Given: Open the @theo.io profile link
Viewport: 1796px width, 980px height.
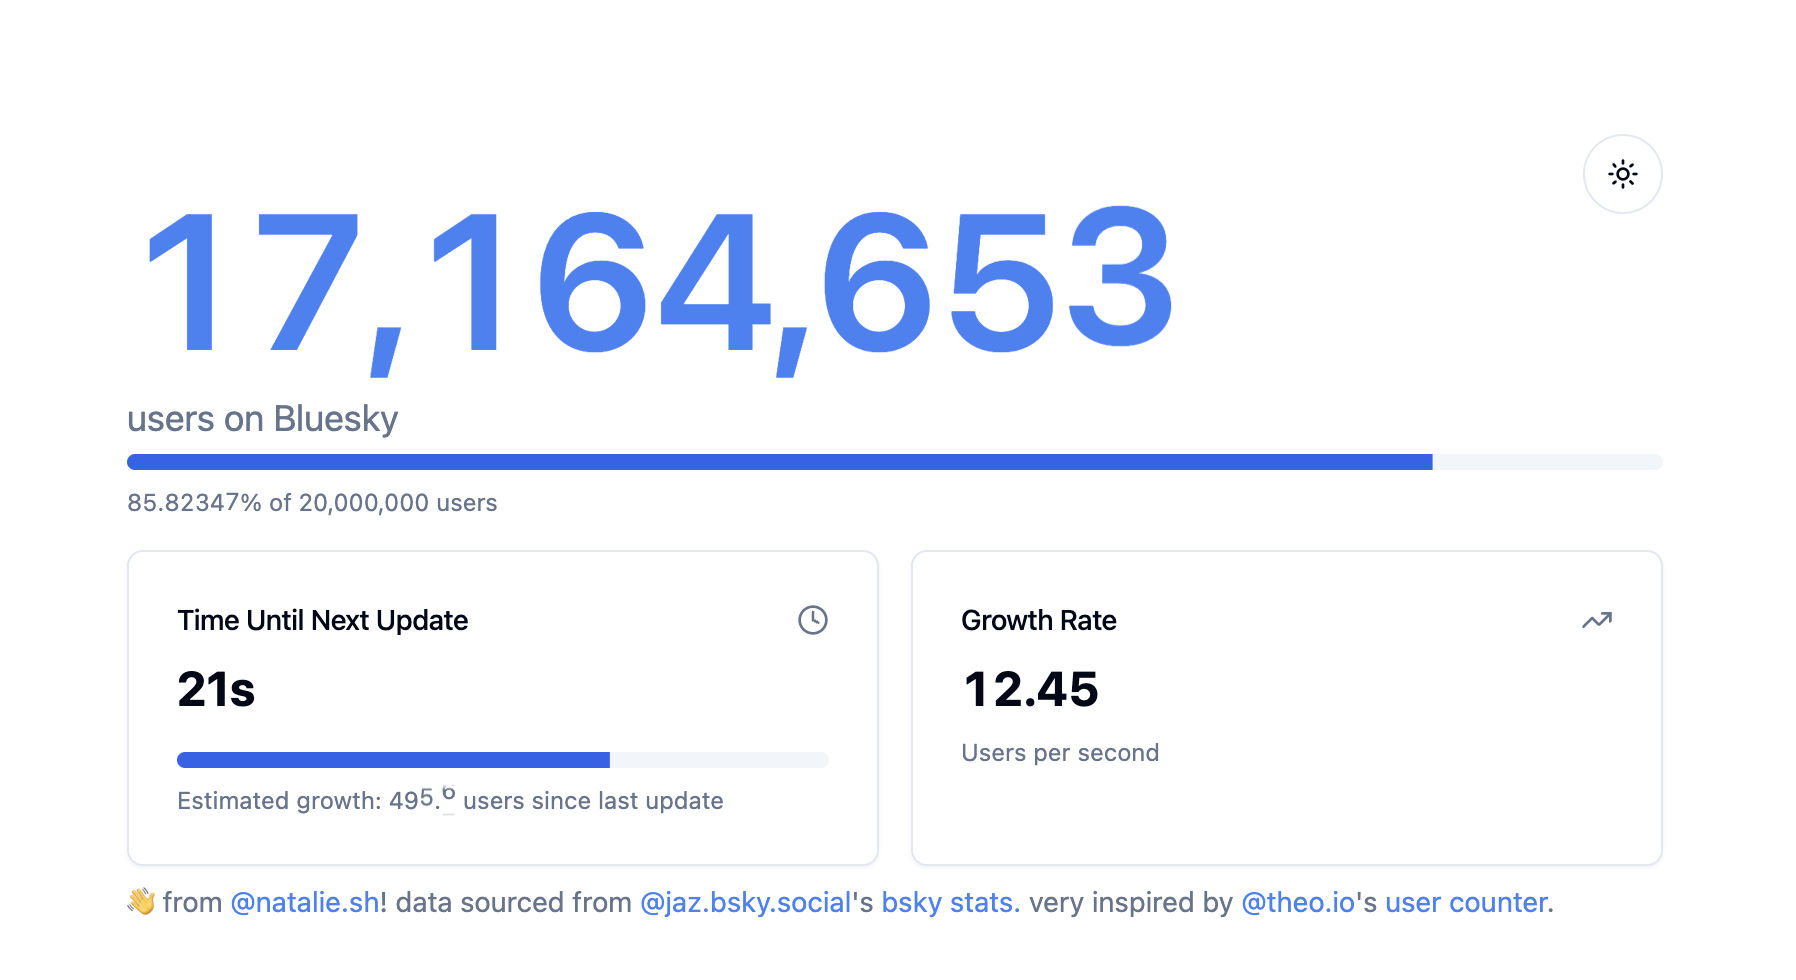Looking at the screenshot, I should [1297, 902].
